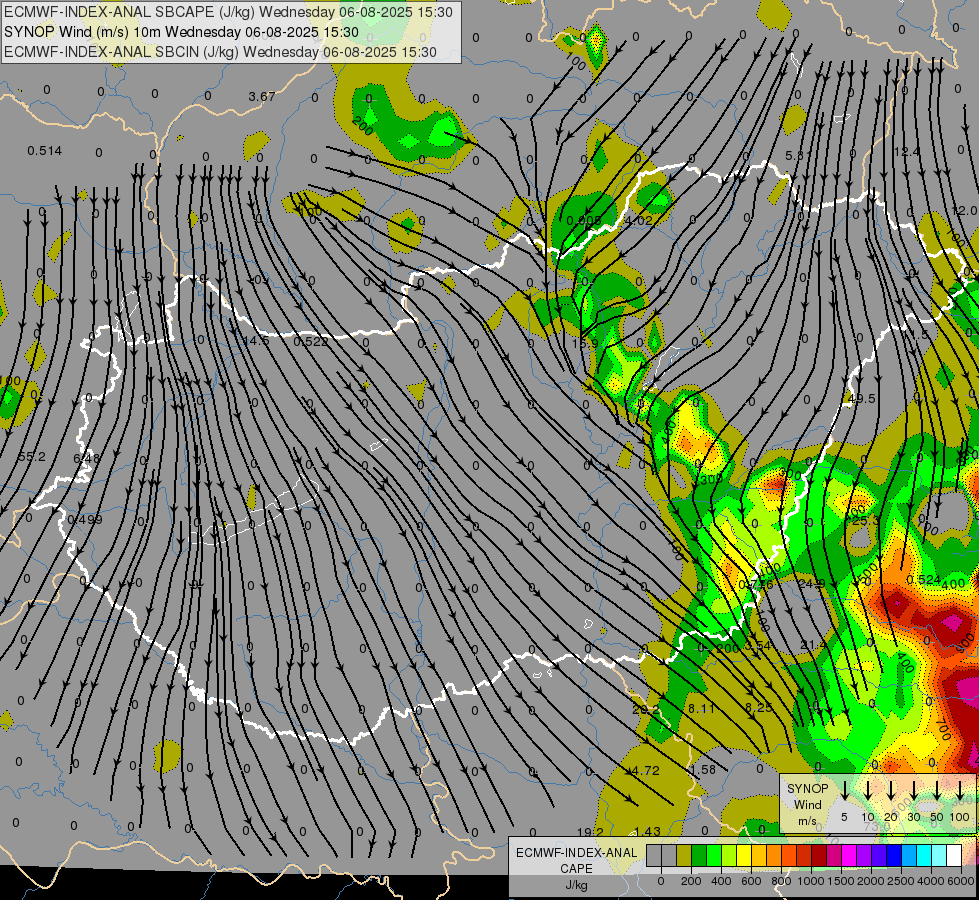Click the 0.499 value on the map
Viewport: 979px width, 900px height.
pos(85,520)
